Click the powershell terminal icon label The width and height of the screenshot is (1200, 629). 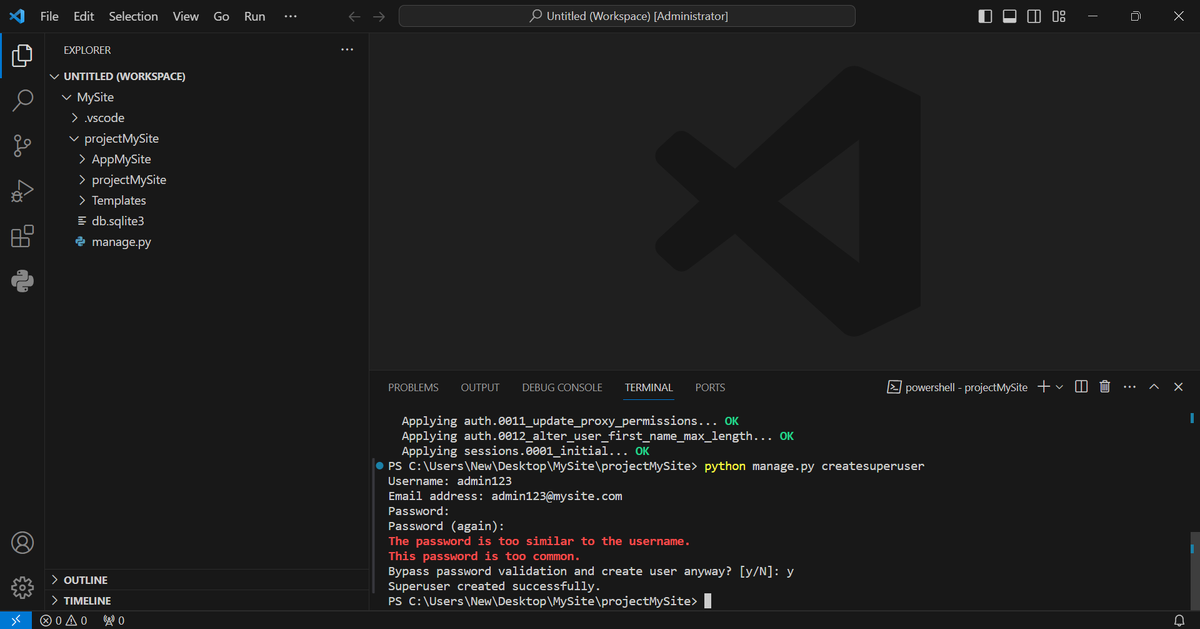(x=958, y=387)
